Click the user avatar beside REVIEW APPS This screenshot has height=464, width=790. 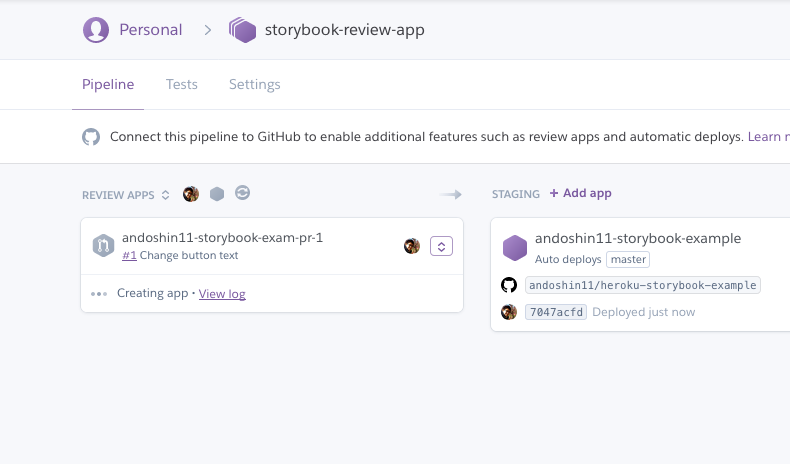point(191,194)
